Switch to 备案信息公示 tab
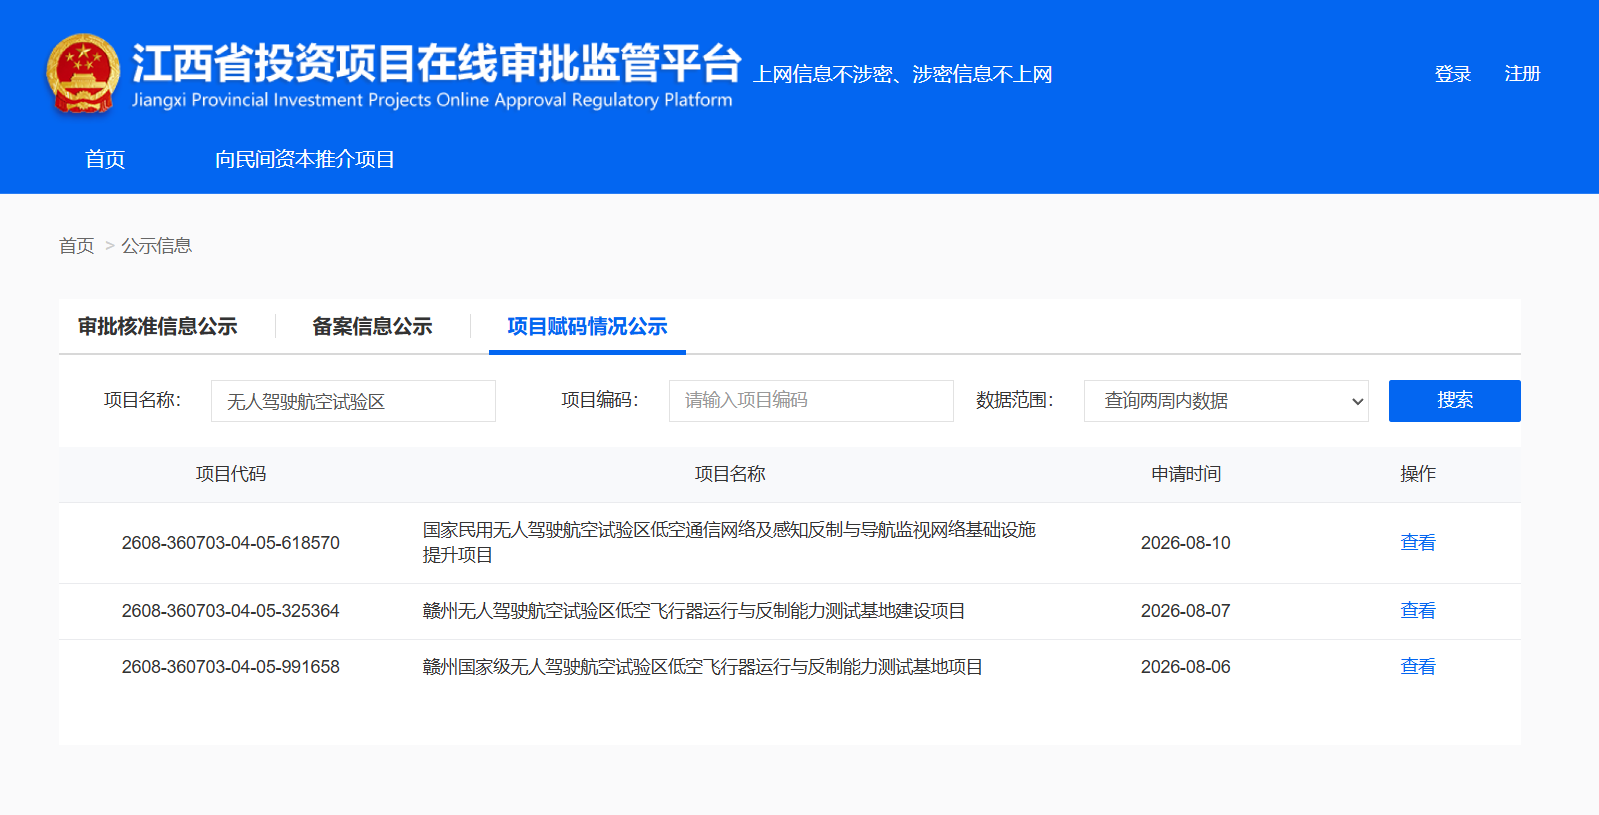This screenshot has width=1599, height=815. pos(372,326)
